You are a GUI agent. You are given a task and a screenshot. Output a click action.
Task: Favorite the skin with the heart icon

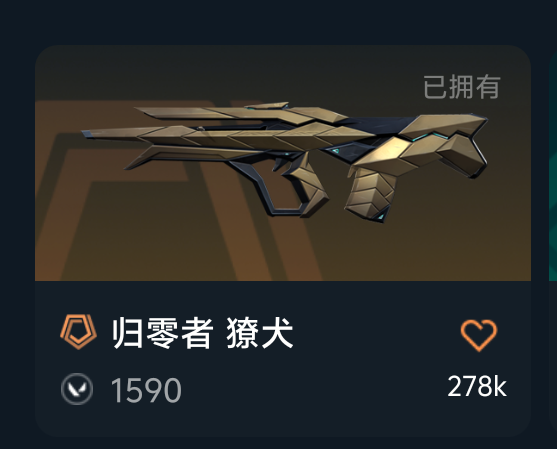tap(478, 335)
